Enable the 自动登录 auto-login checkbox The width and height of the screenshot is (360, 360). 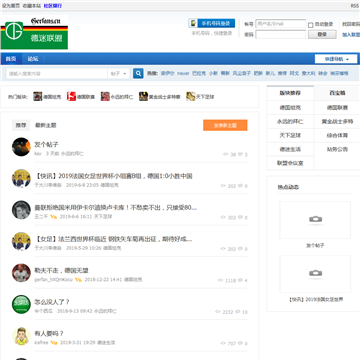310,25
